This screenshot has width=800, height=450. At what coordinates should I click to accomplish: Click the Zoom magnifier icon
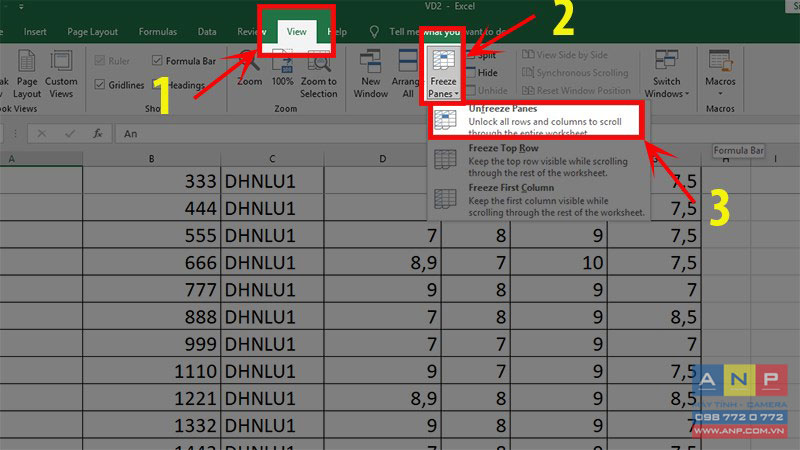pos(249,68)
